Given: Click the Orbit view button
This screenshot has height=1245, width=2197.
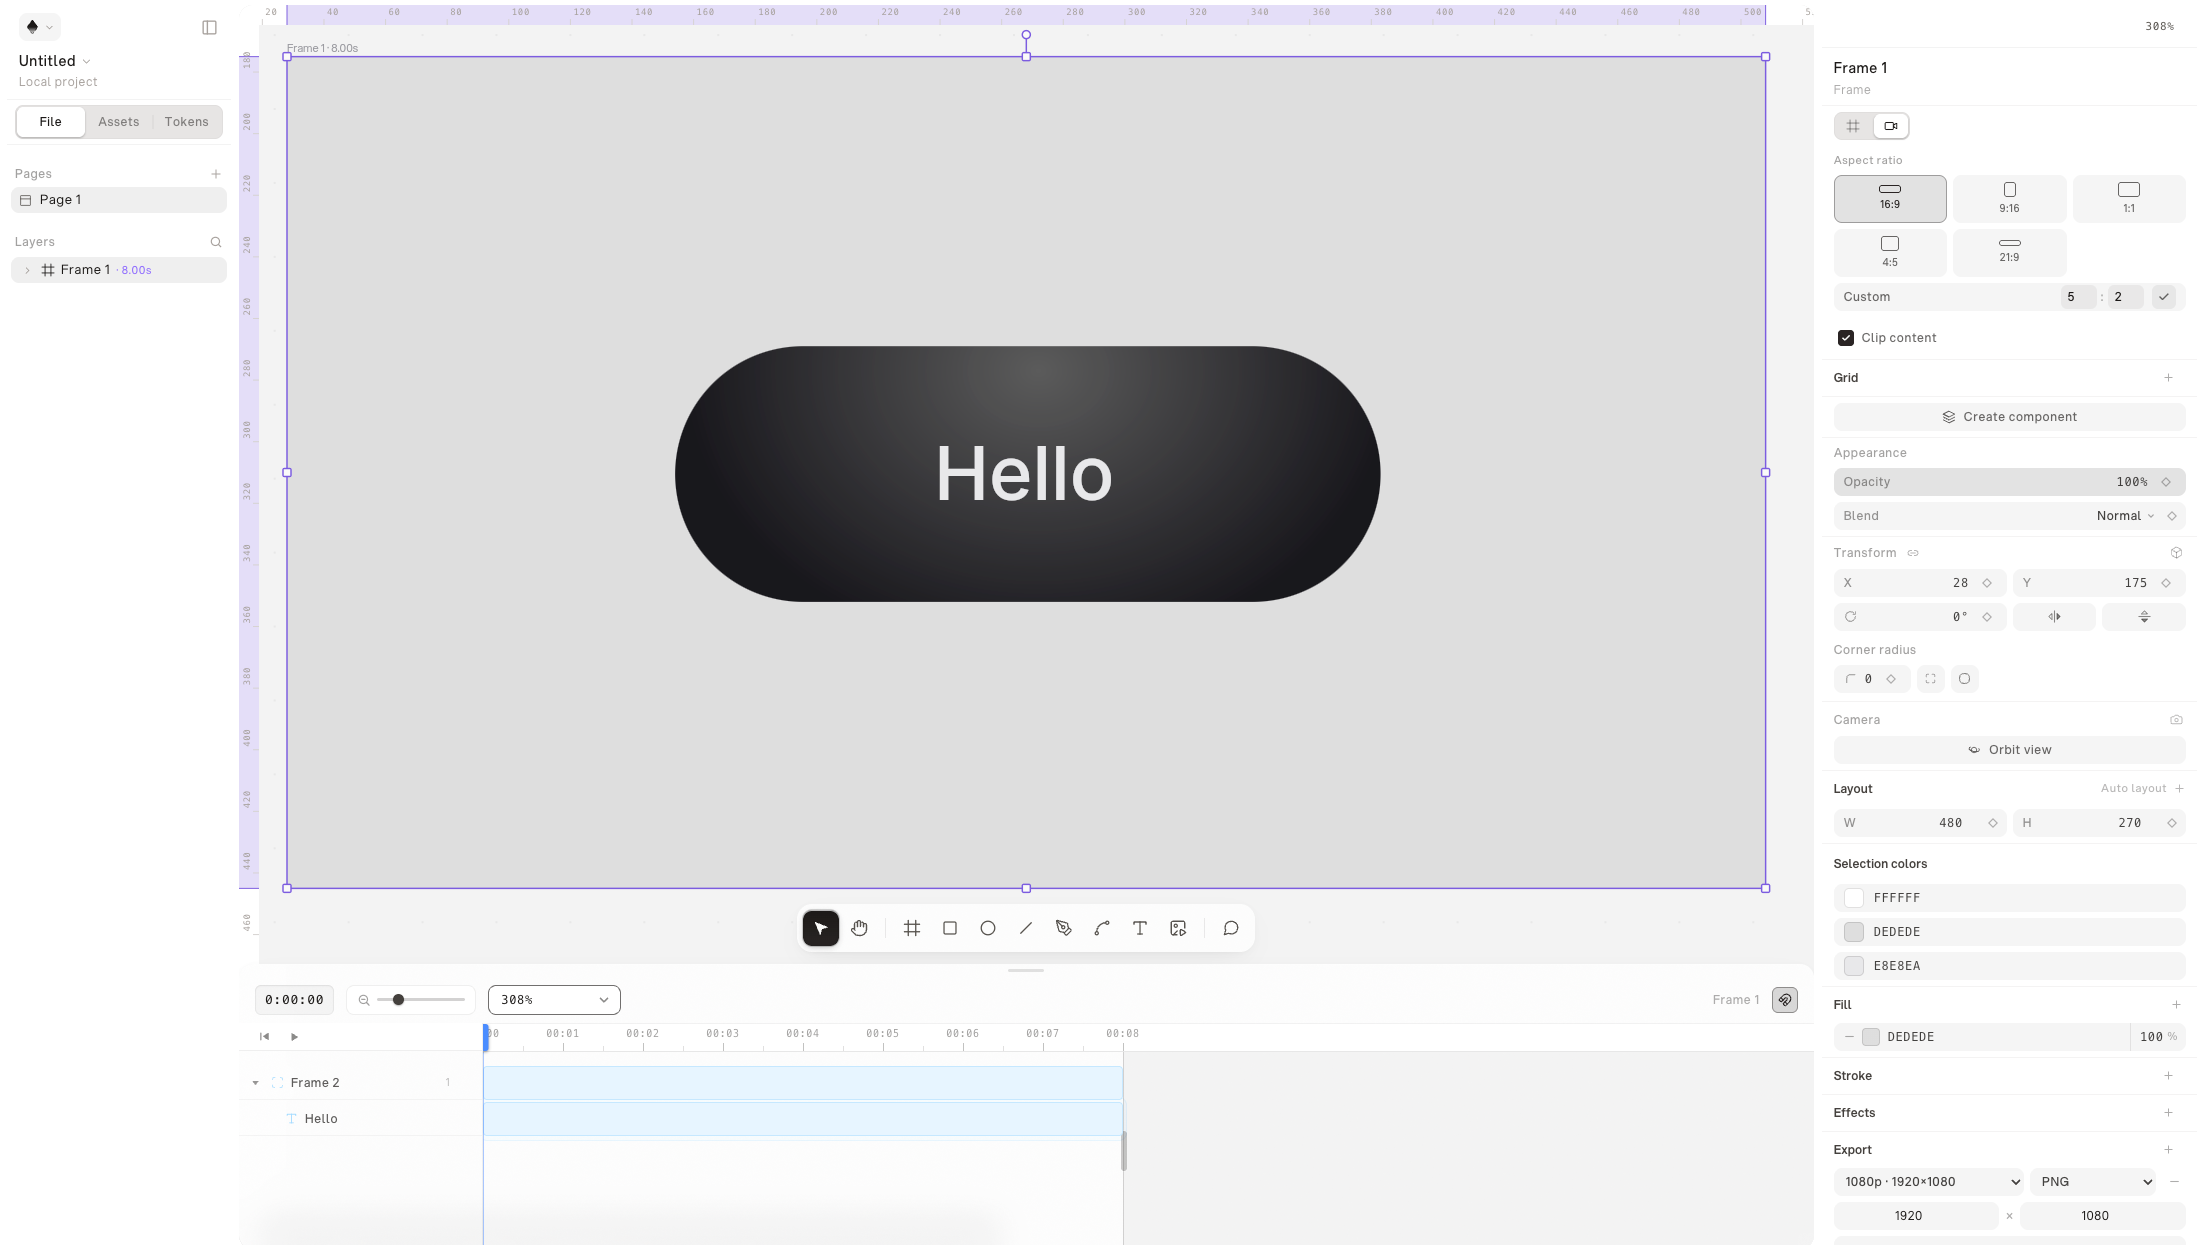Looking at the screenshot, I should click(x=2009, y=750).
